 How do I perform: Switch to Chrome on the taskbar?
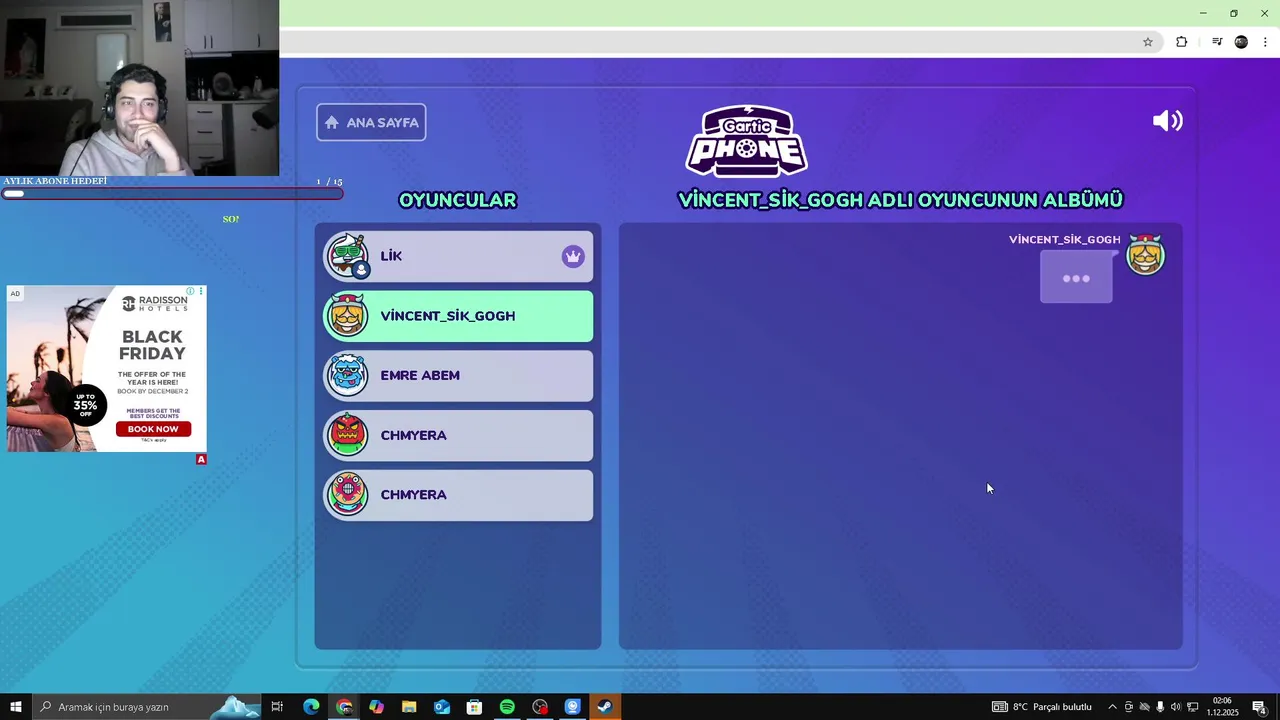tap(344, 707)
